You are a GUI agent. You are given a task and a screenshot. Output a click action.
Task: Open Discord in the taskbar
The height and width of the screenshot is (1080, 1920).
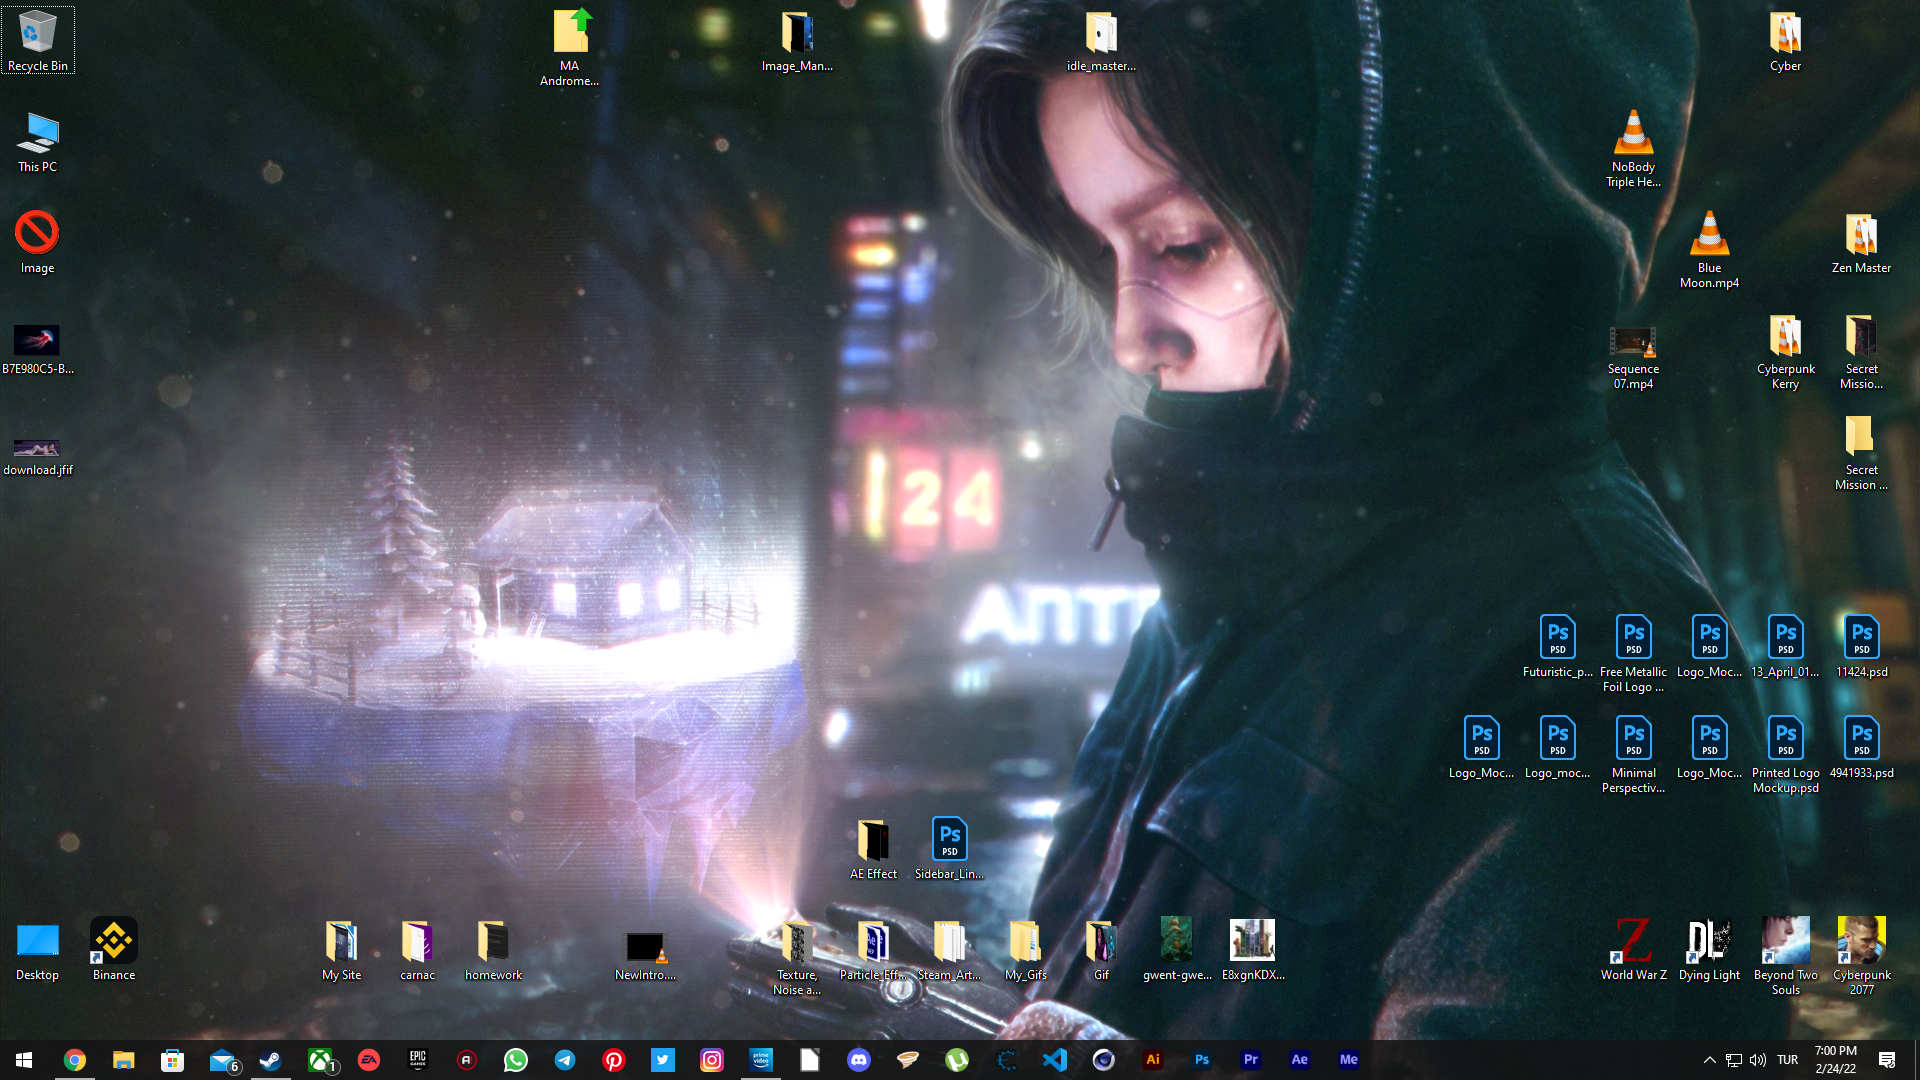click(x=858, y=1060)
